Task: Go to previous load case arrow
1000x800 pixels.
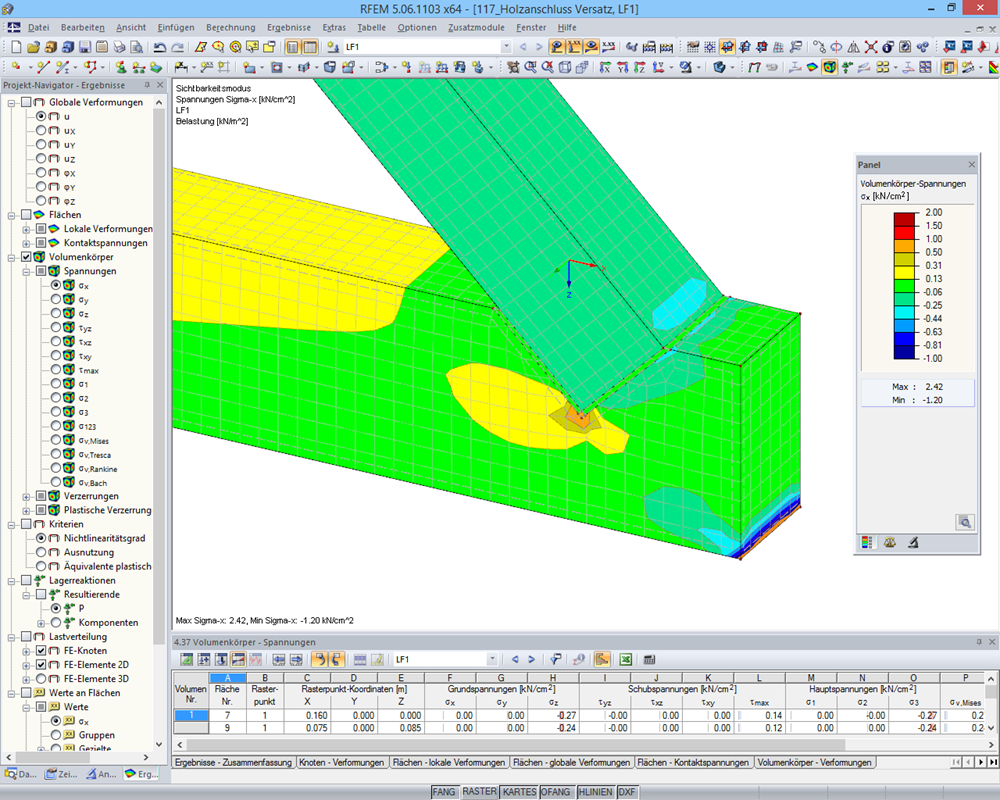Action: coord(523,47)
